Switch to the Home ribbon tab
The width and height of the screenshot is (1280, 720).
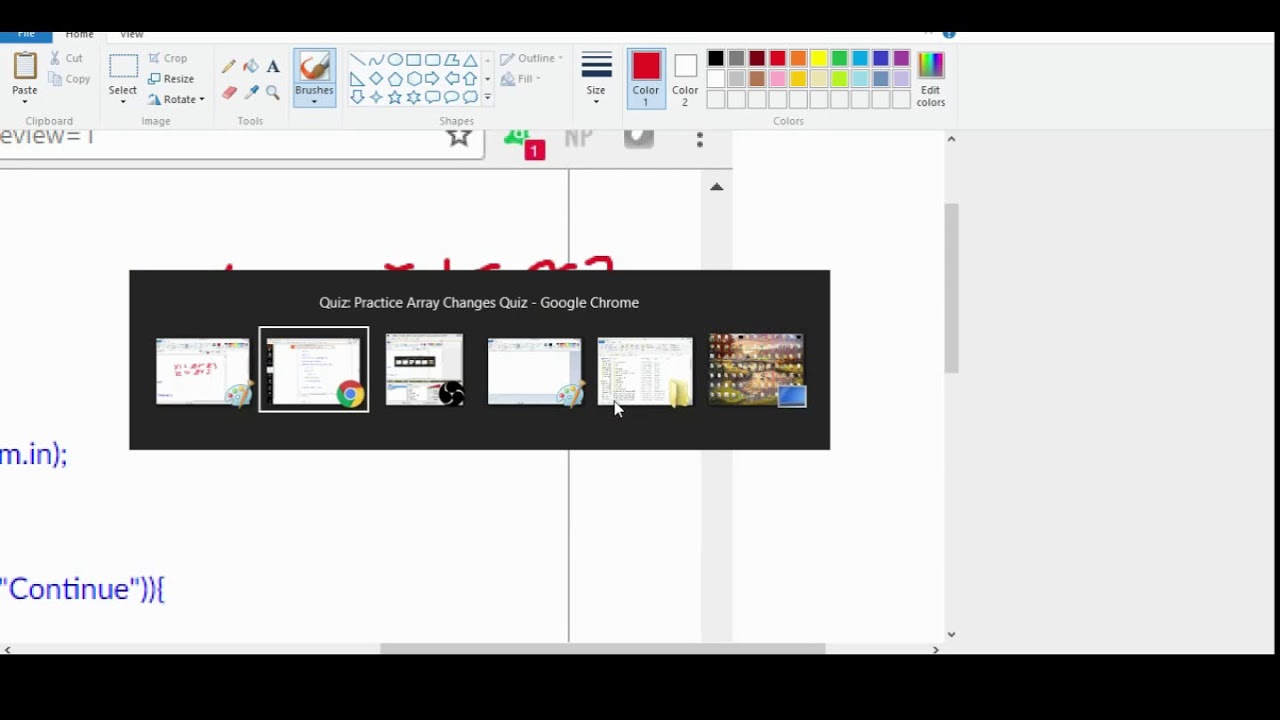(79, 35)
